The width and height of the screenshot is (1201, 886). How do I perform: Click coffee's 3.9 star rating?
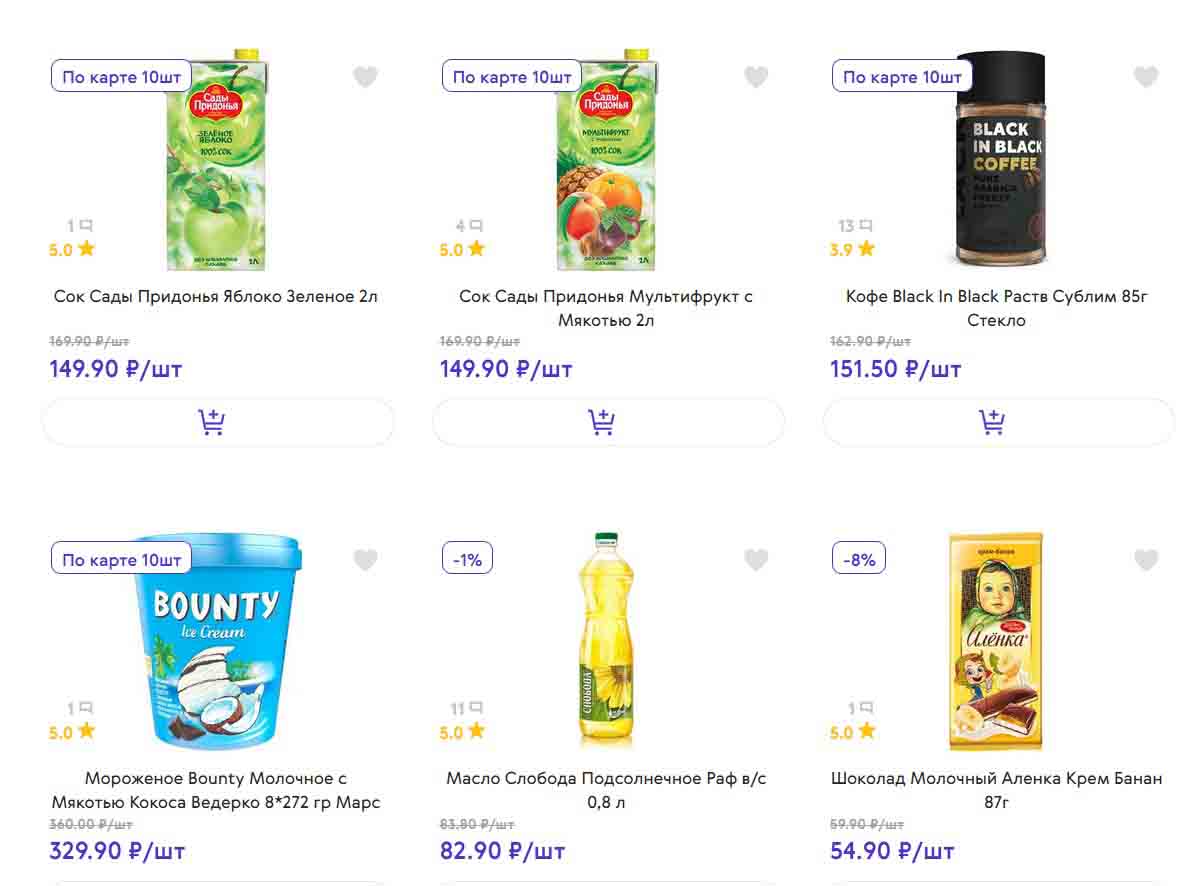coord(852,249)
